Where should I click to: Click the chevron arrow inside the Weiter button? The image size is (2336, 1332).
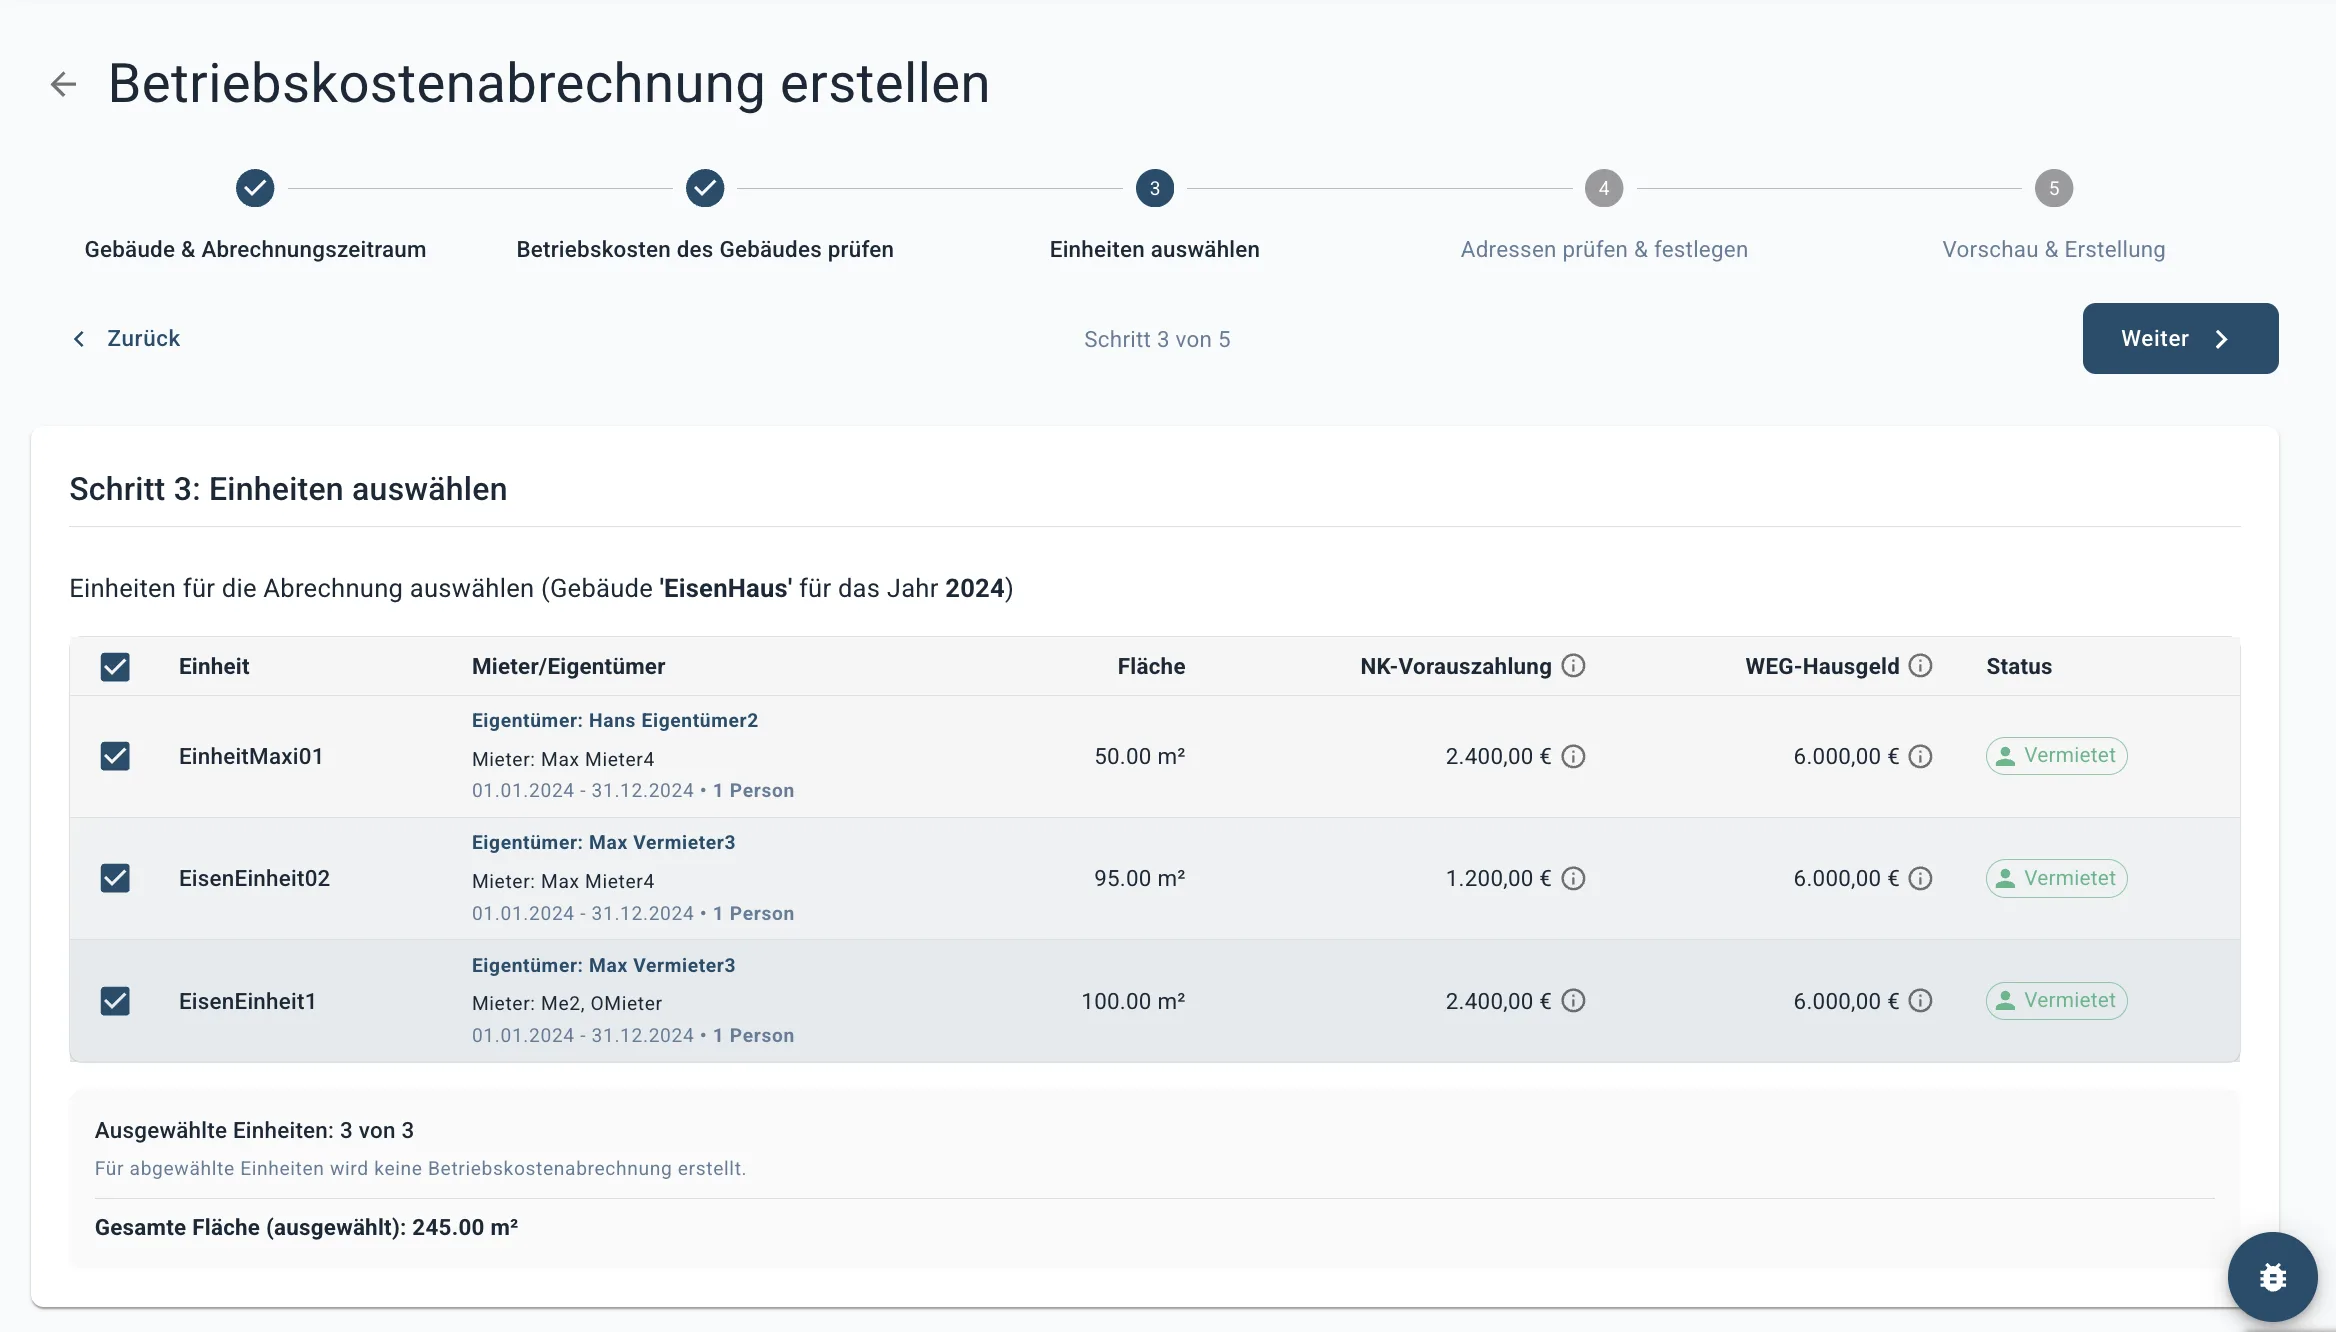[2222, 338]
